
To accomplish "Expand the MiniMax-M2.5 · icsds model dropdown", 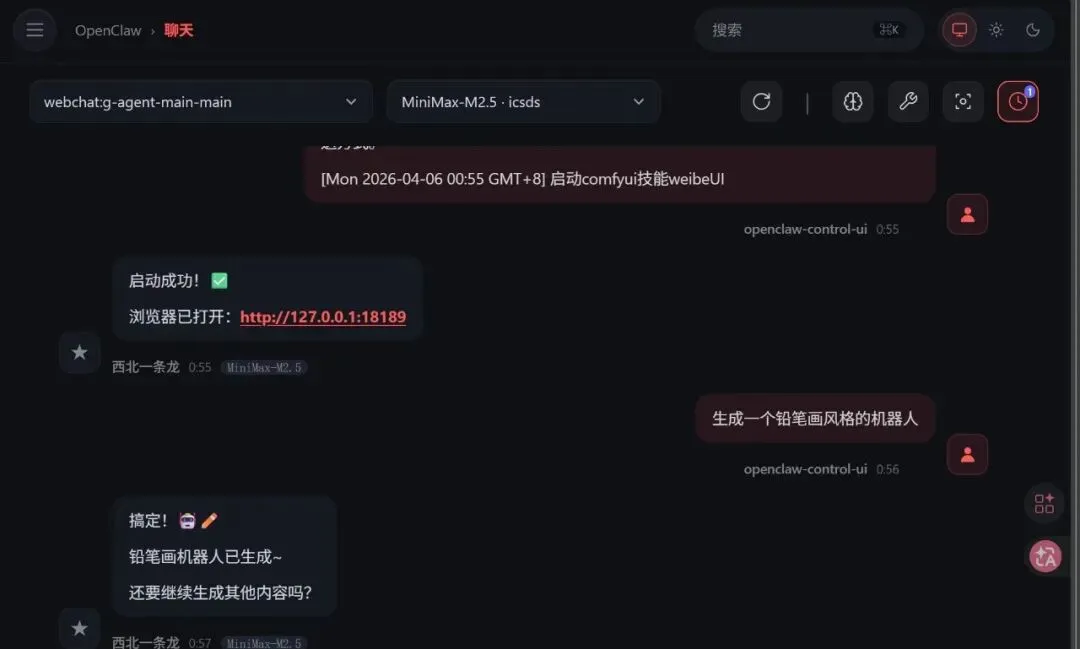I will pyautogui.click(x=523, y=102).
